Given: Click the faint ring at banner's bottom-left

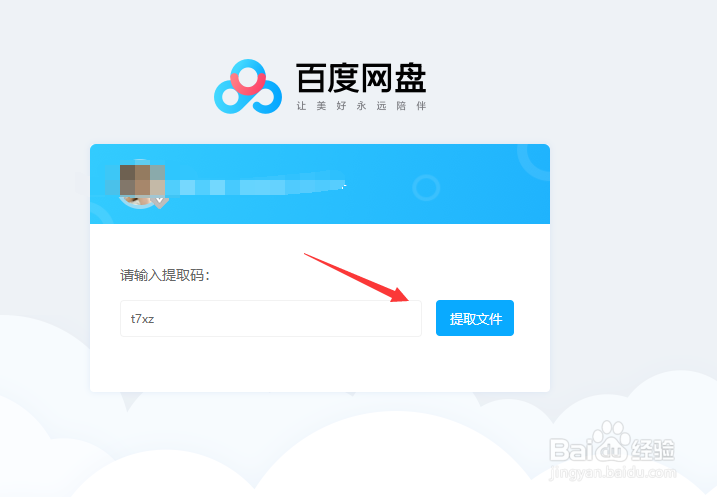Looking at the screenshot, I should coord(101,214).
